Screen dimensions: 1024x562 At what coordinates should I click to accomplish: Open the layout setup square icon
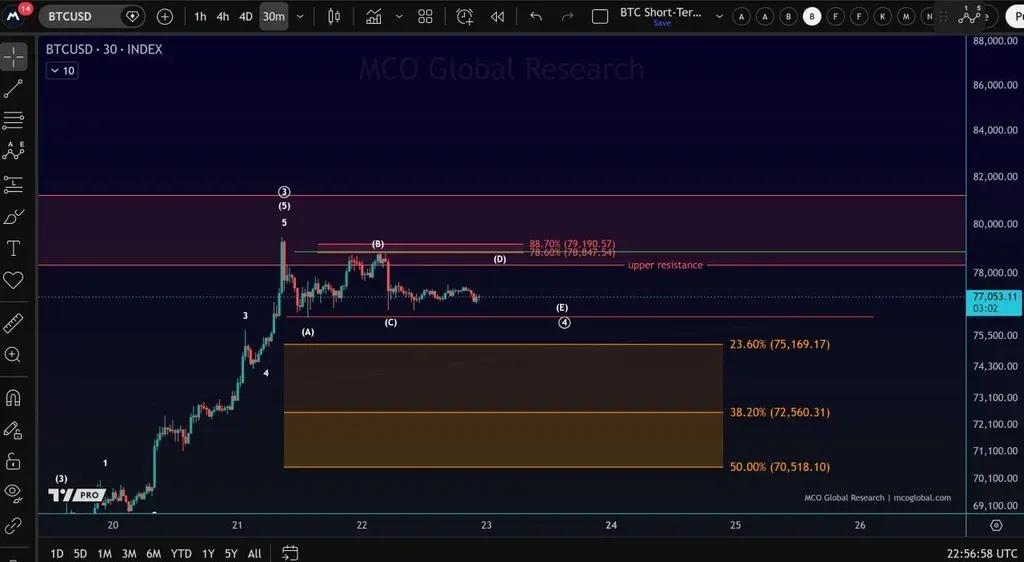click(600, 16)
